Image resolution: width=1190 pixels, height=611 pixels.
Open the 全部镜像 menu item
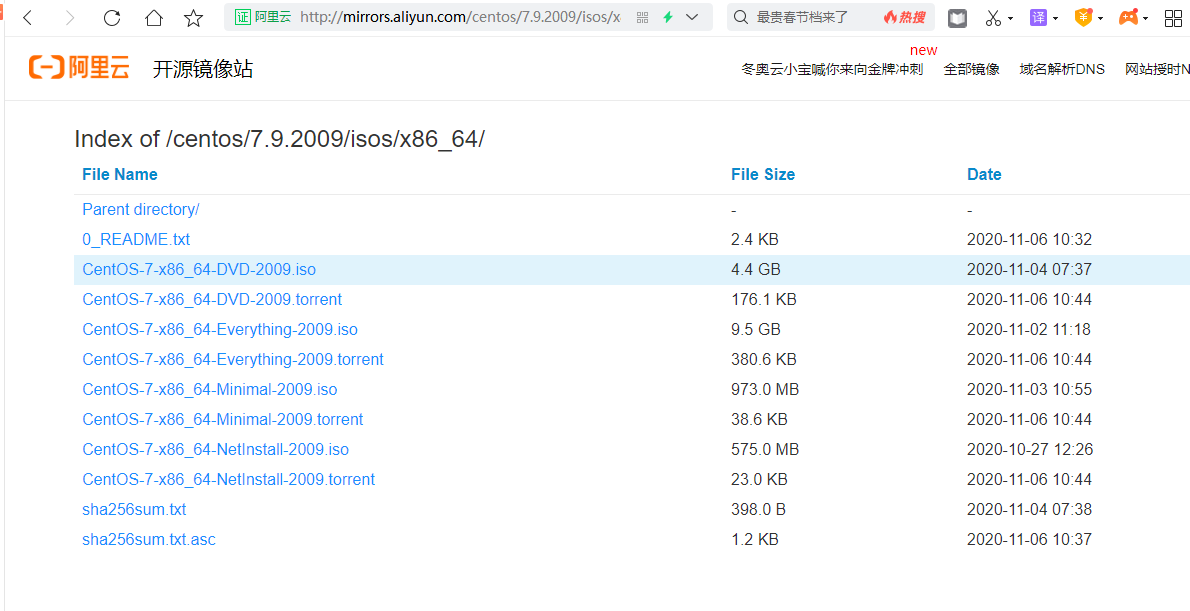[x=971, y=69]
